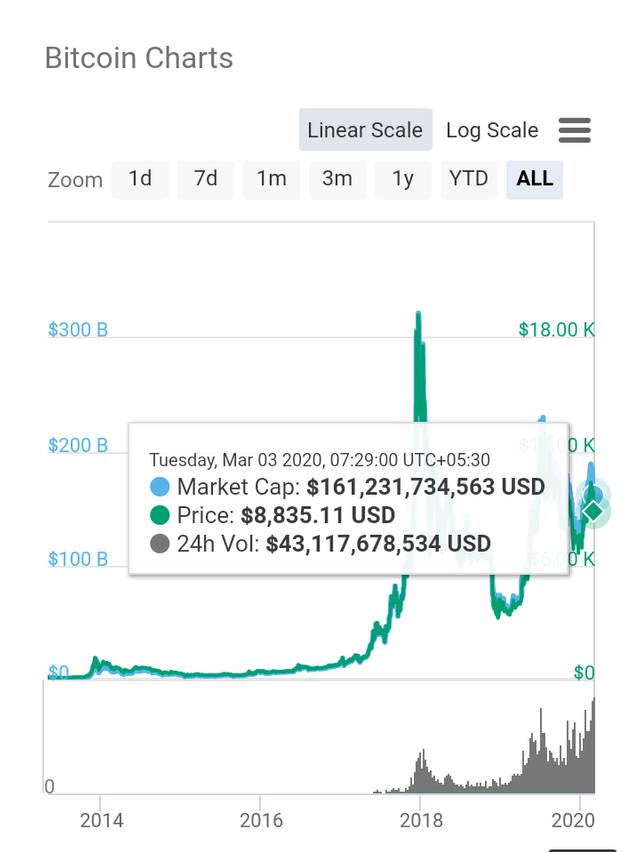This screenshot has width=640, height=852.
Task: Click the green price marker diamond
Action: [x=593, y=511]
